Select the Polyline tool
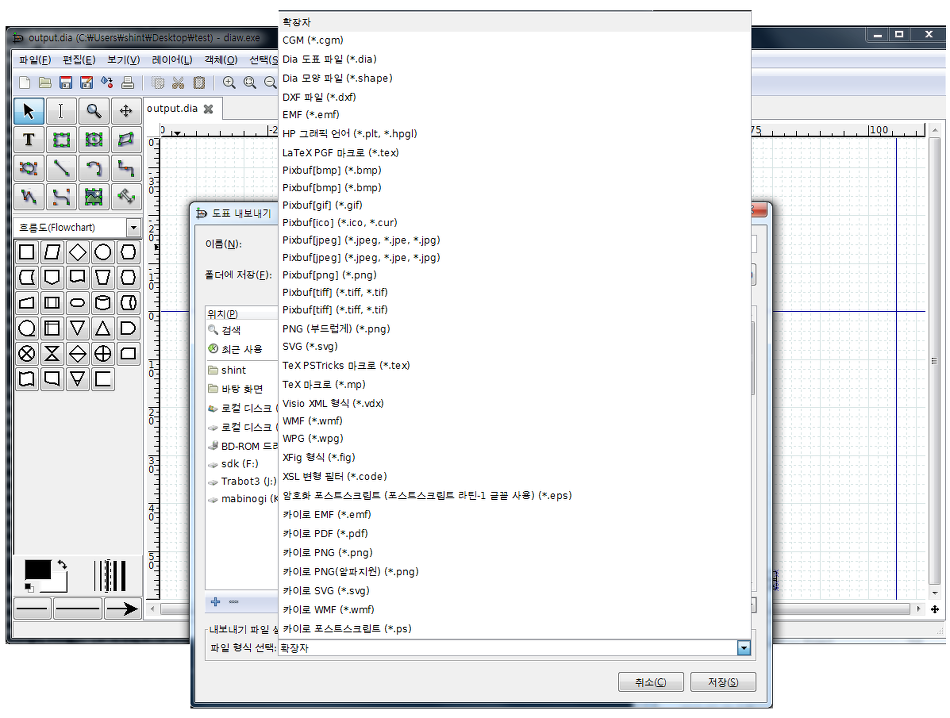The image size is (950, 718). tap(28, 196)
